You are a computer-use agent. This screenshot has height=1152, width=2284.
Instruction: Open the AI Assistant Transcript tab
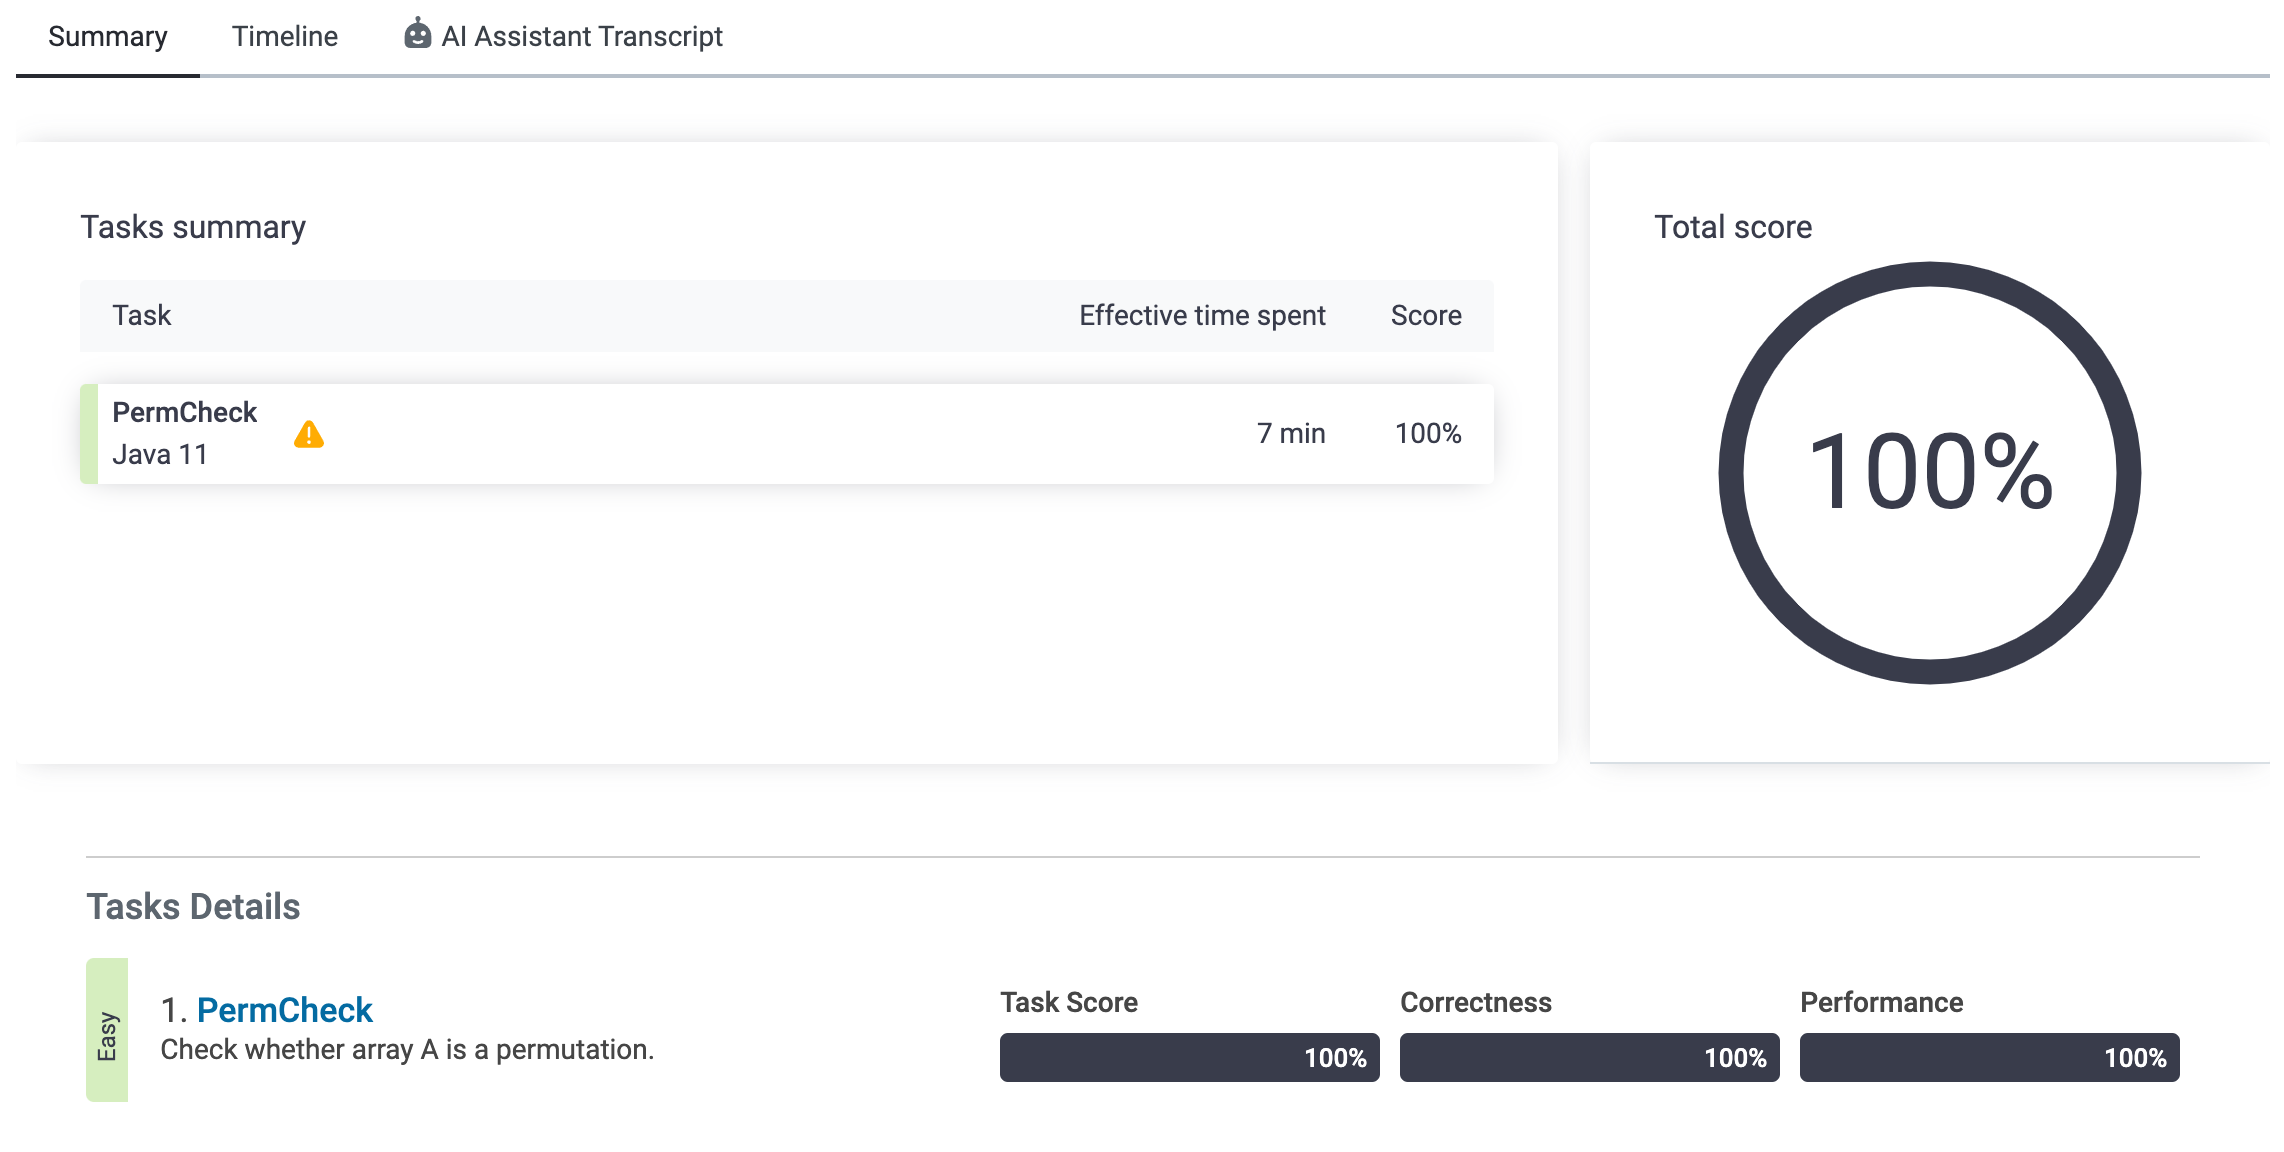[x=581, y=37]
